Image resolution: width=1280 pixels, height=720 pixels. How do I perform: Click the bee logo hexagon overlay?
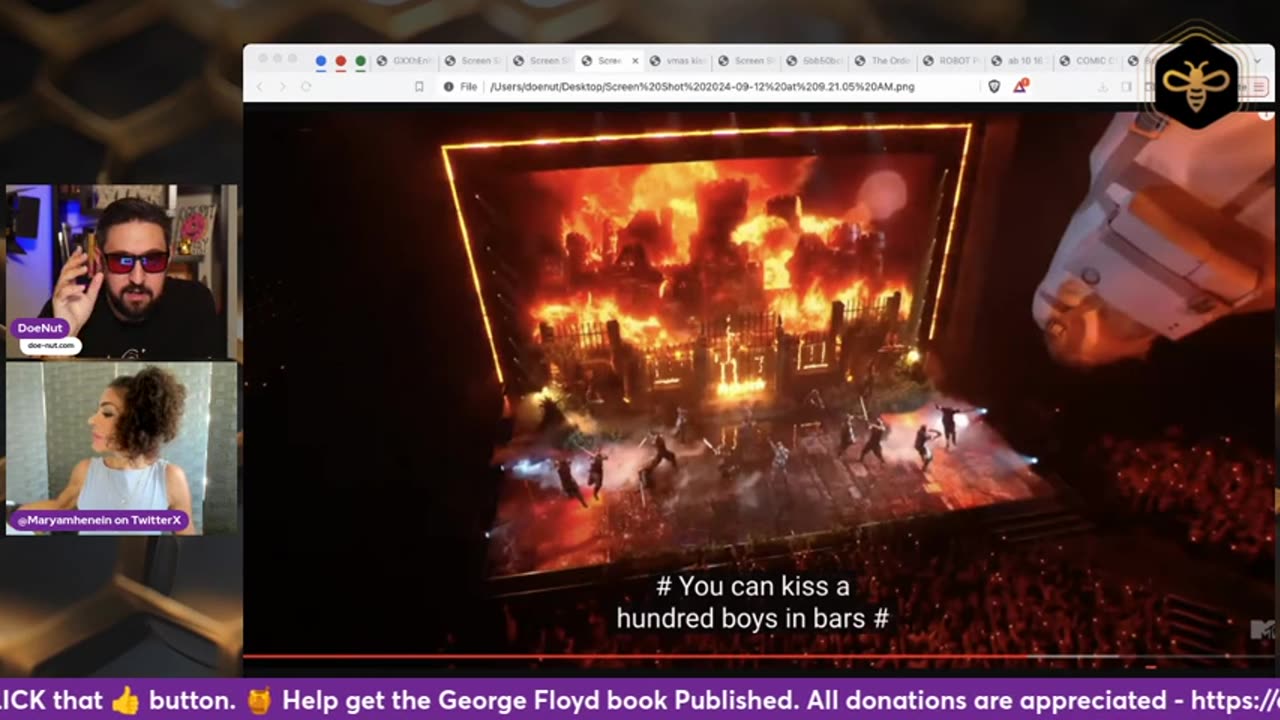(1196, 82)
